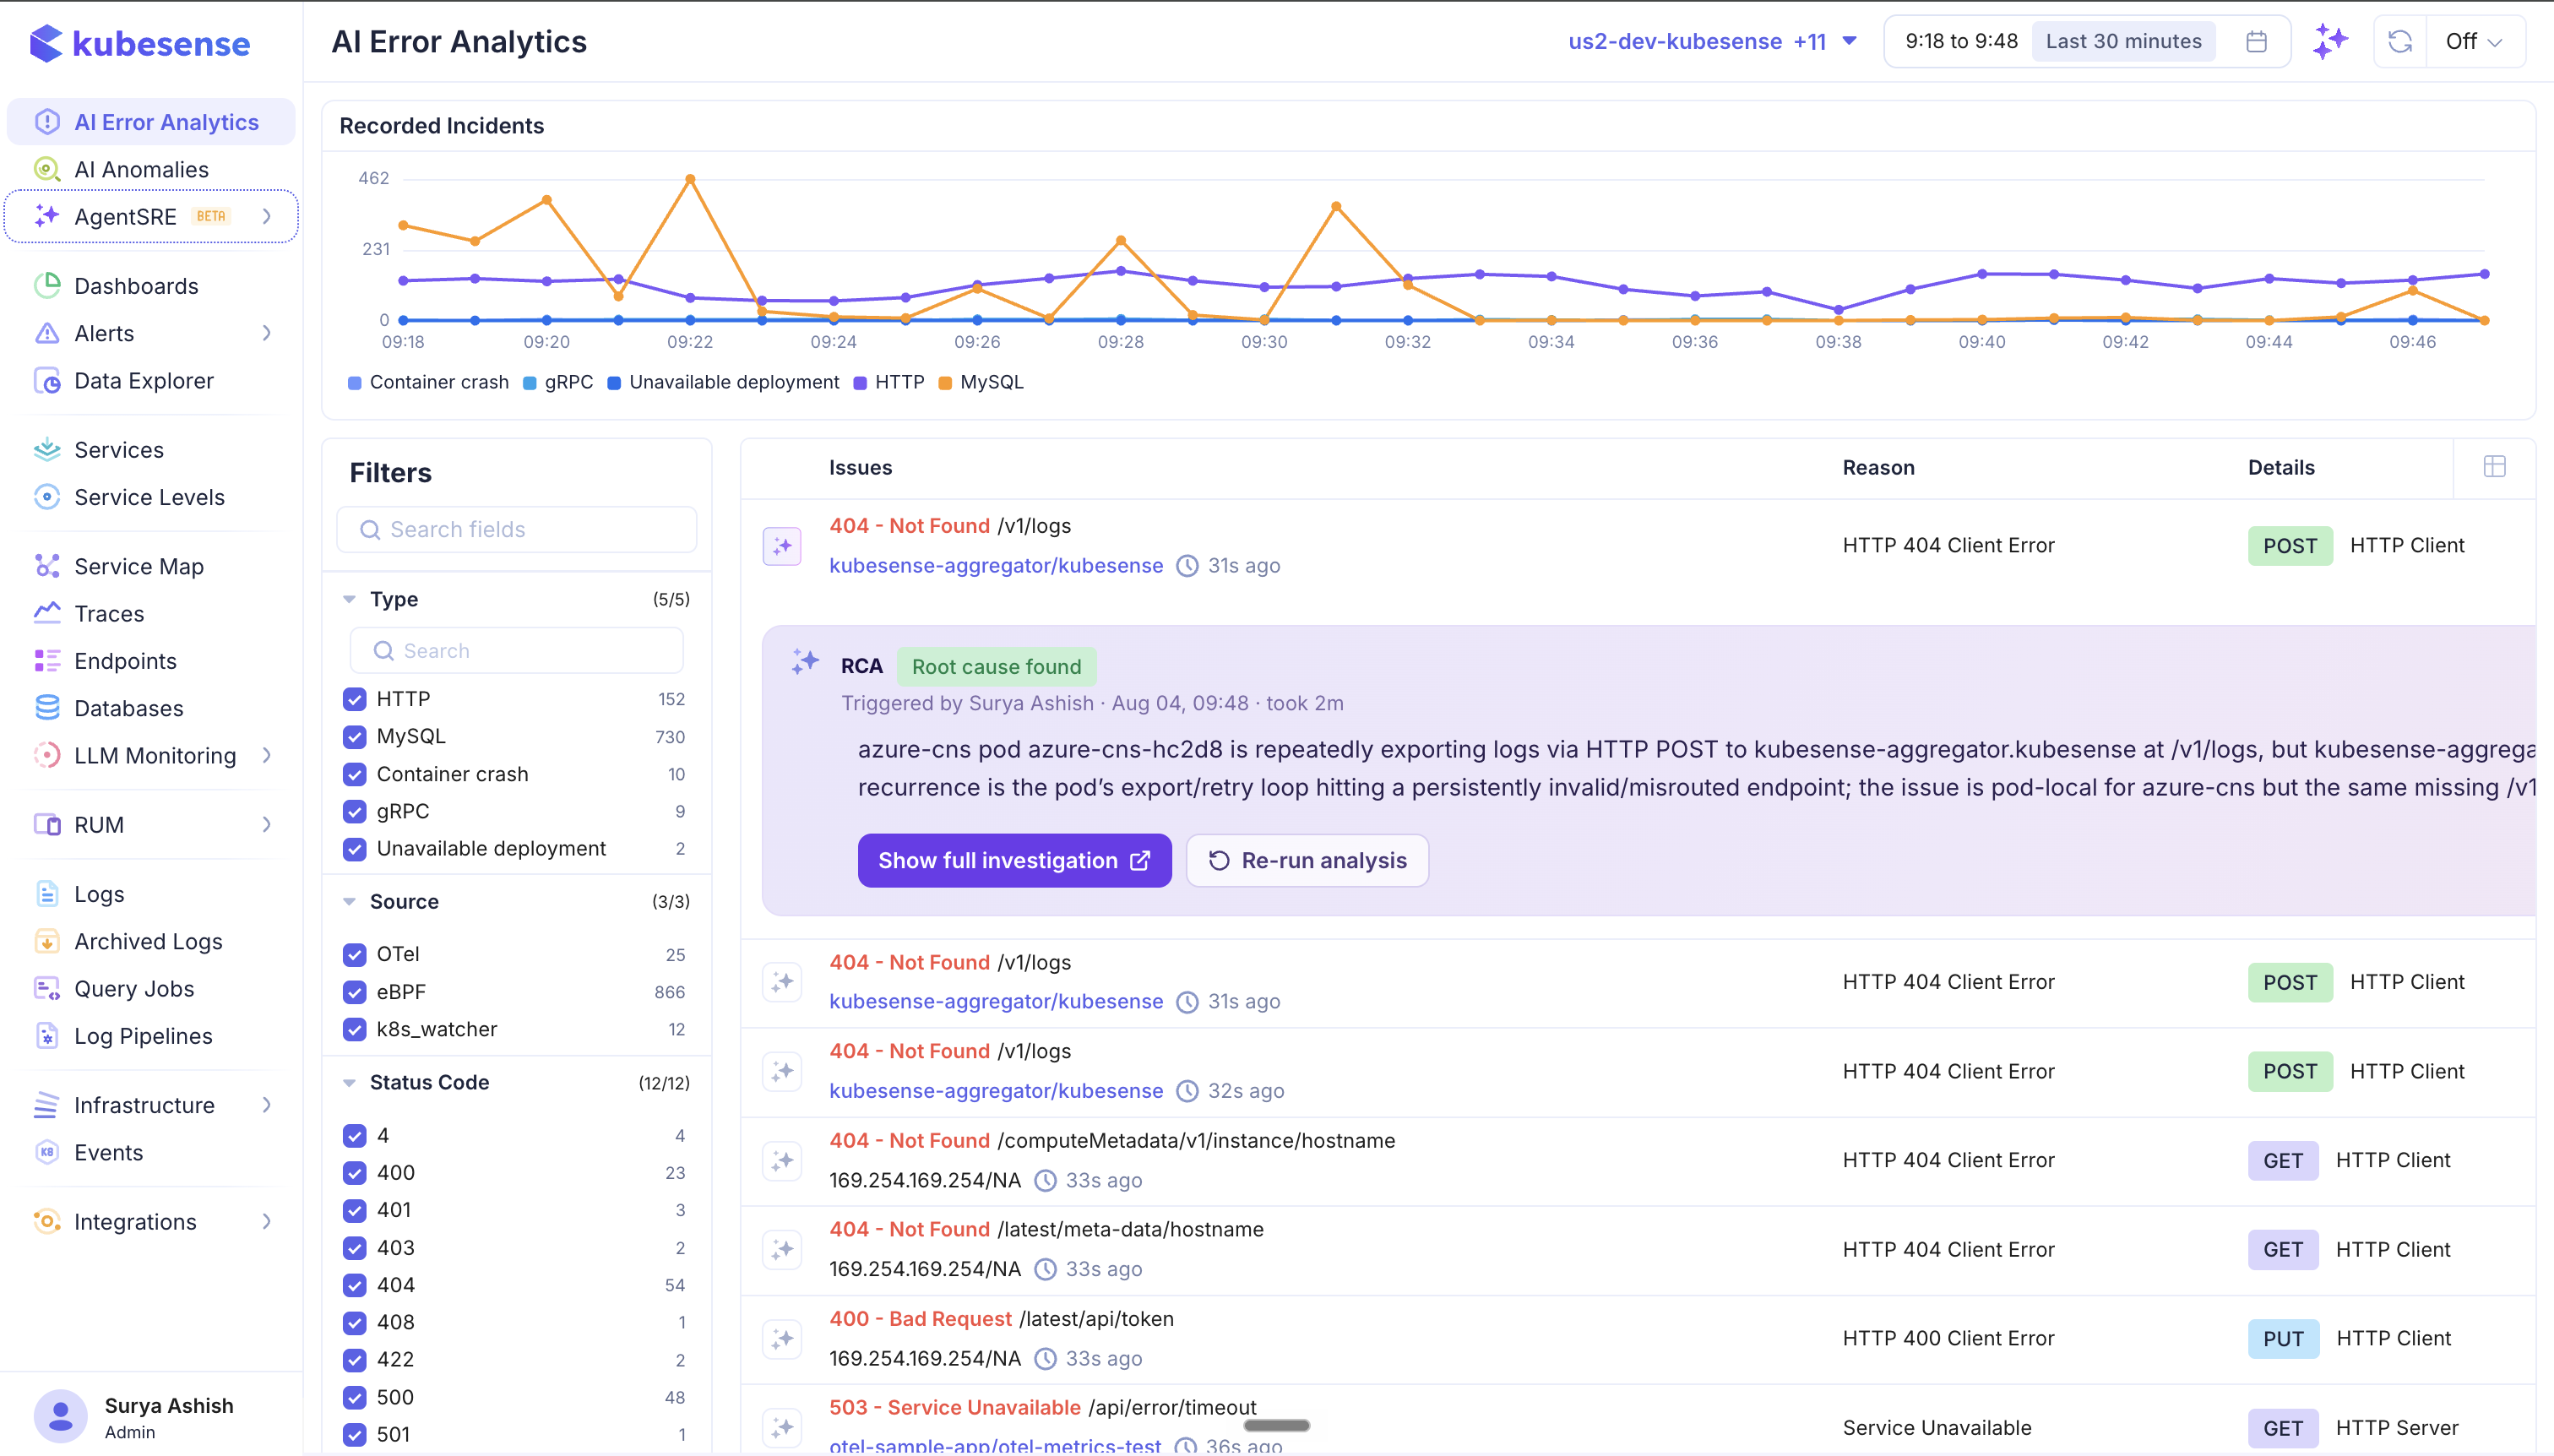Navigate to Query Jobs
This screenshot has height=1456, width=2554.
tap(134, 989)
